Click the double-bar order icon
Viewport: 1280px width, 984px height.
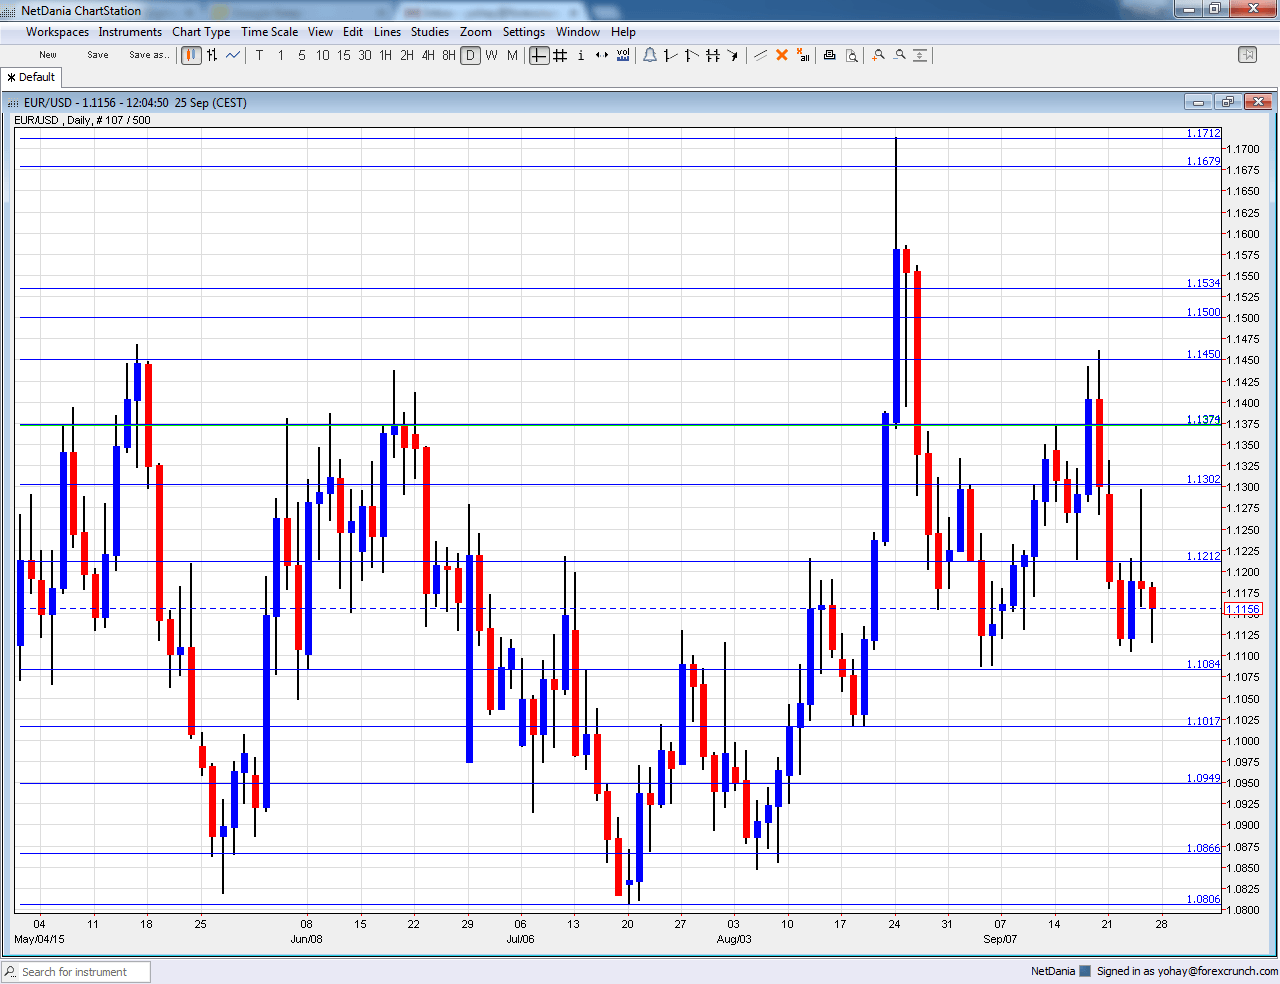(713, 55)
